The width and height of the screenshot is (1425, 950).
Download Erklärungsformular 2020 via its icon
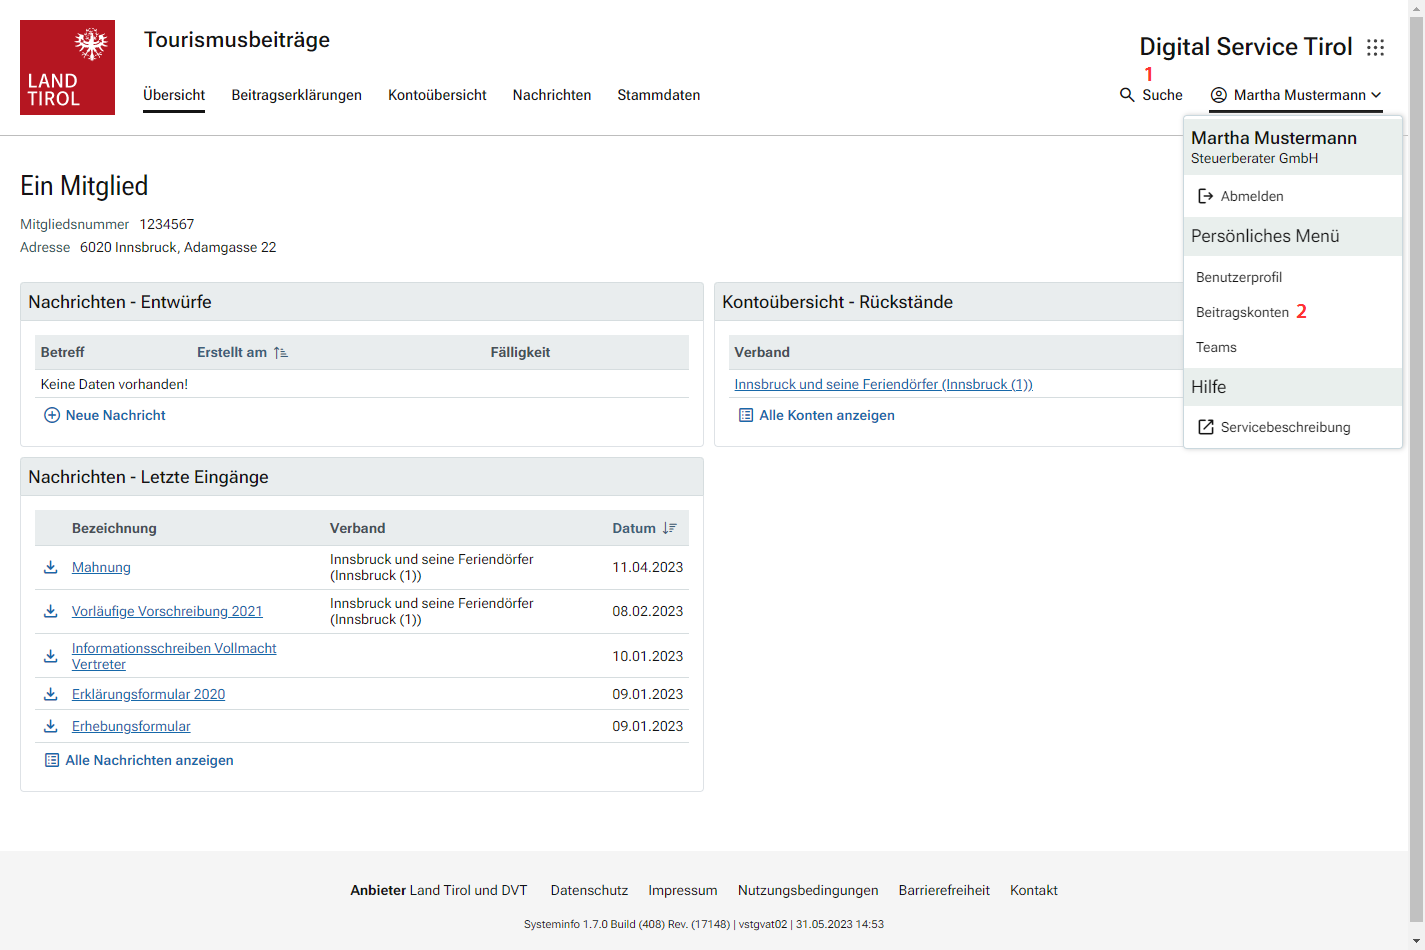50,694
